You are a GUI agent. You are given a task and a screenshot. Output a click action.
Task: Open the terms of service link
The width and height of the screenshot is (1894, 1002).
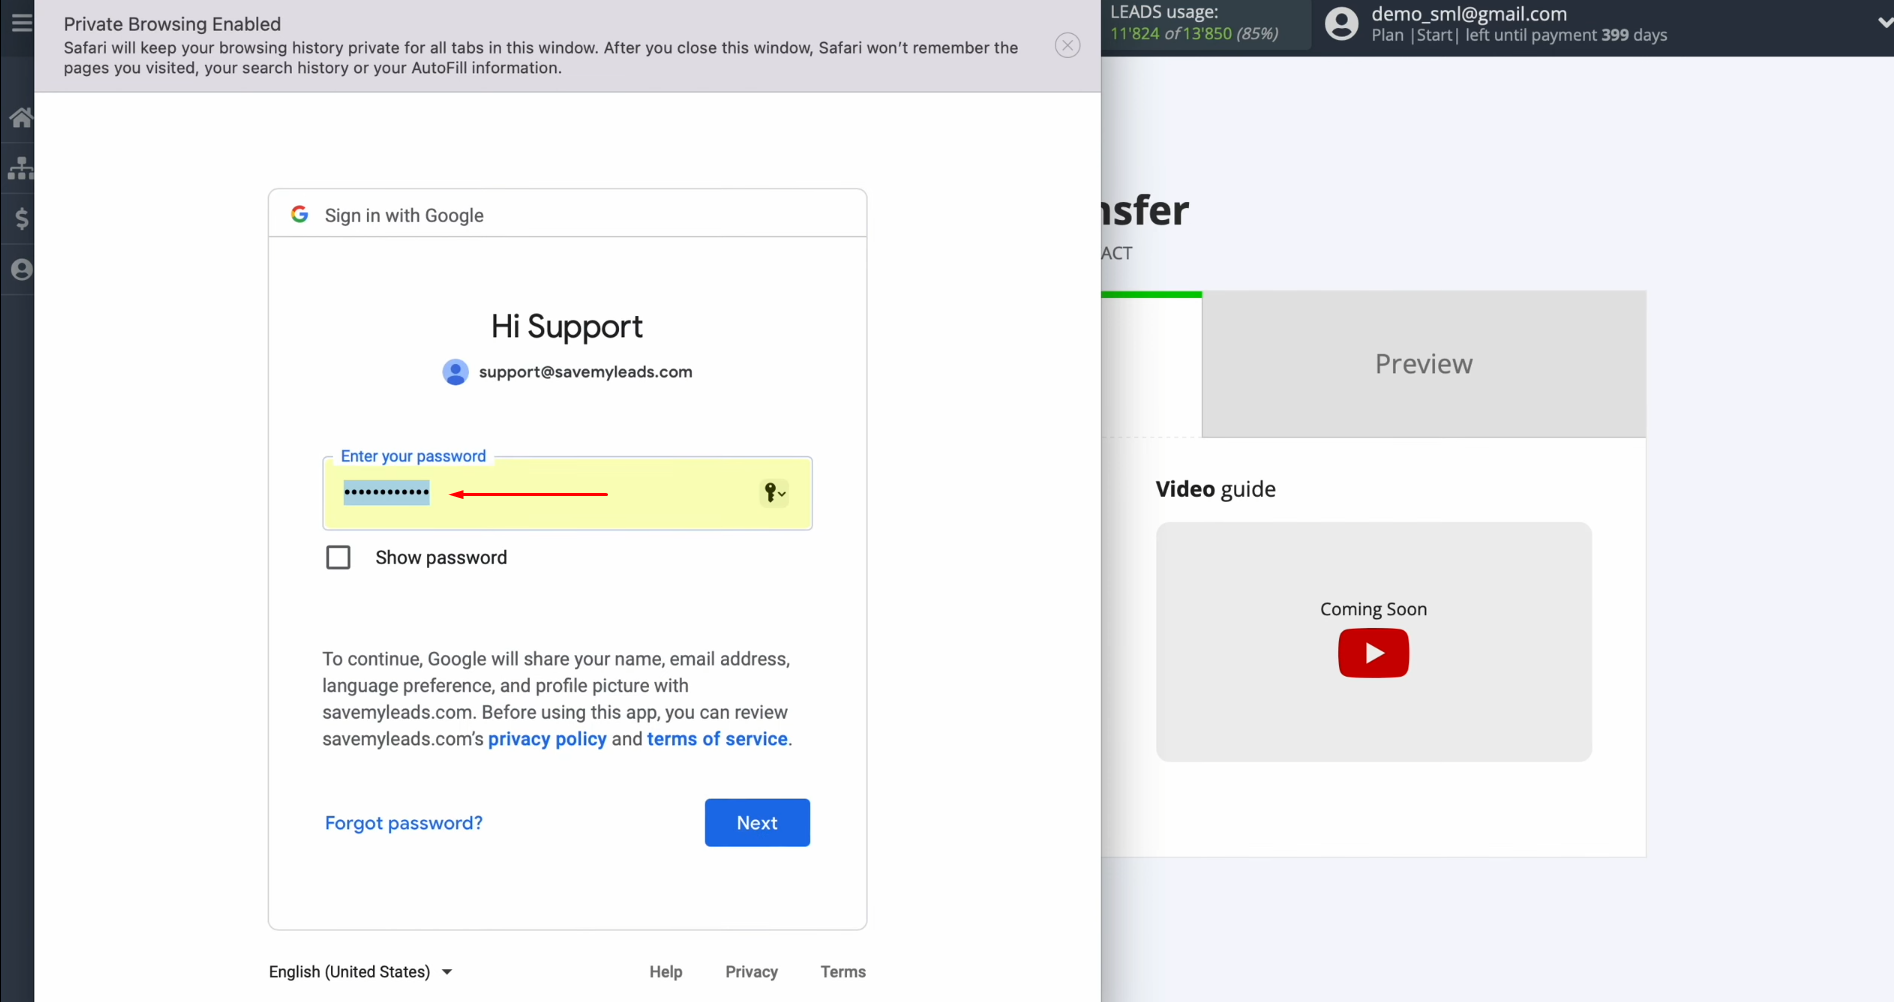717,739
